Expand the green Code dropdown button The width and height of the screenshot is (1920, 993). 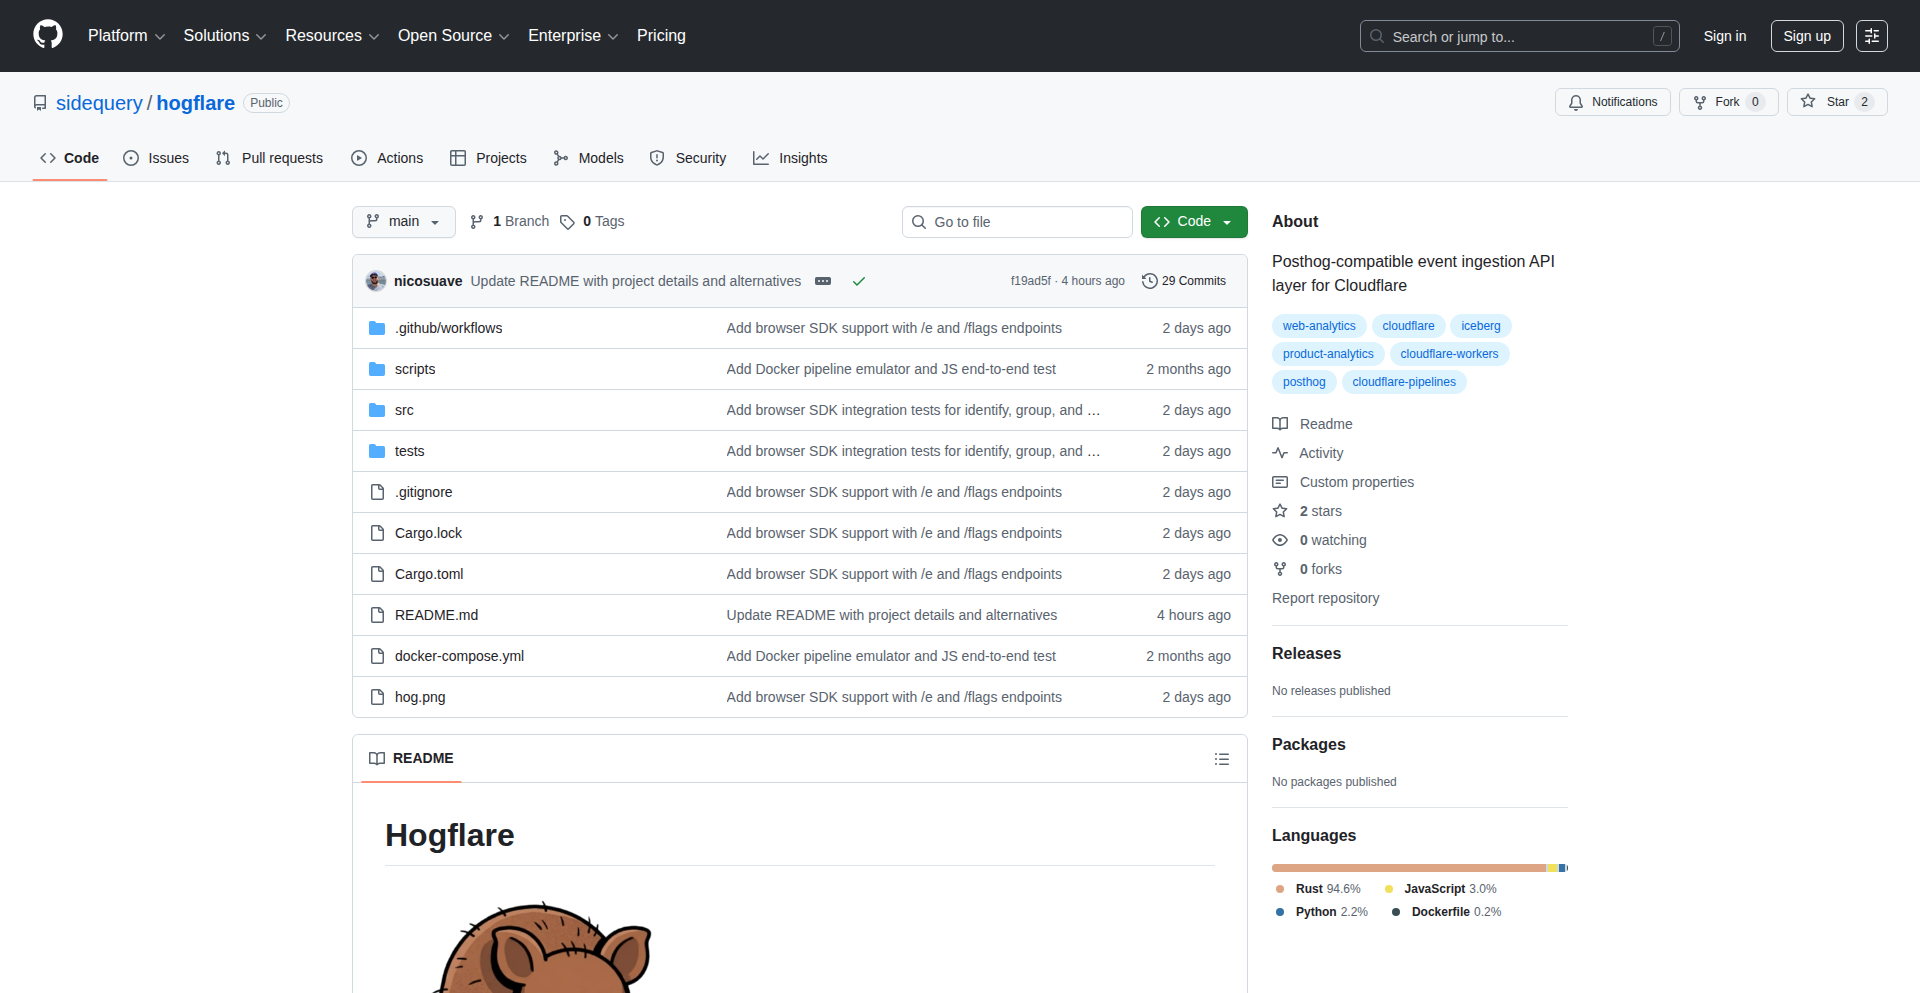coord(1193,221)
